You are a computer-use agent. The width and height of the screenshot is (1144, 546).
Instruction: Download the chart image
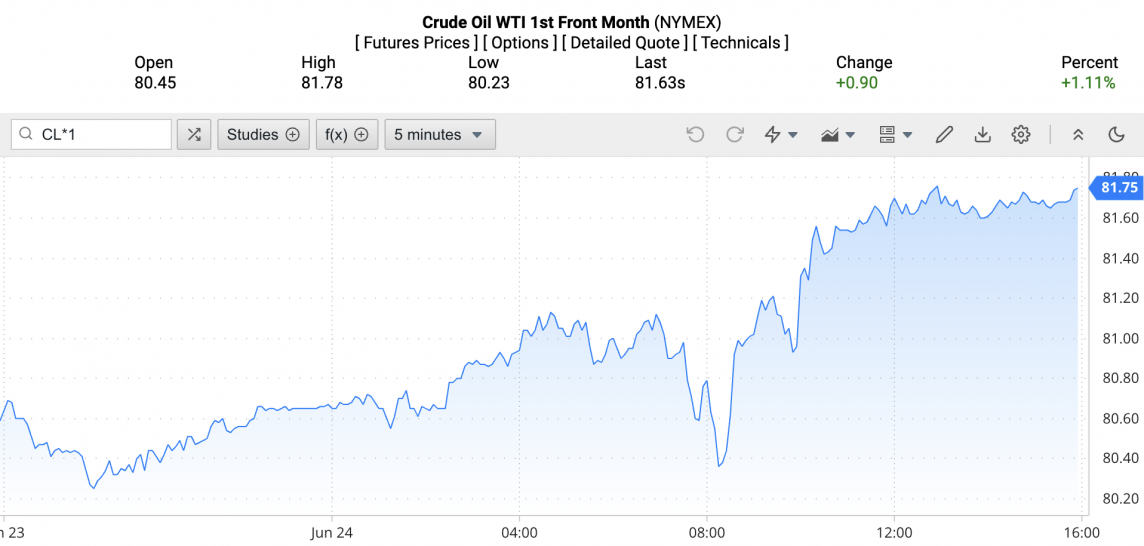tap(982, 135)
